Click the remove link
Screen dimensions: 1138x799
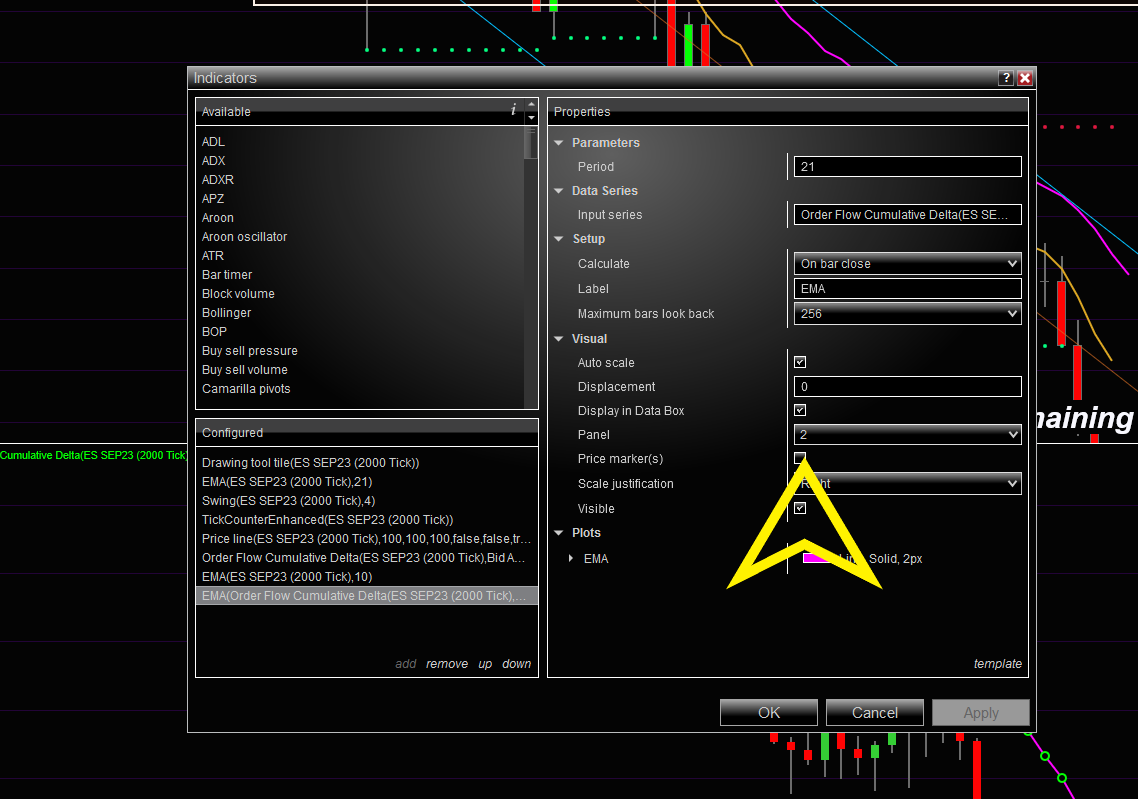[x=447, y=663]
